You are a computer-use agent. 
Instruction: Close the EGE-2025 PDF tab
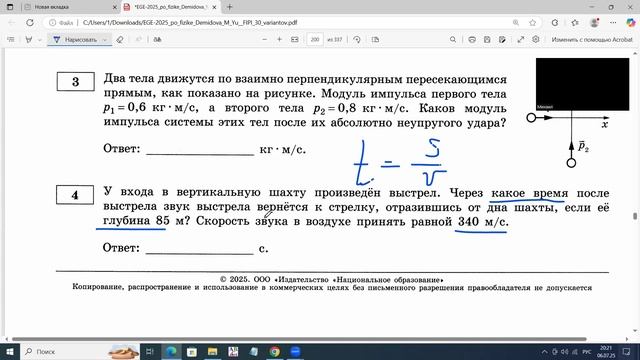tap(214, 7)
